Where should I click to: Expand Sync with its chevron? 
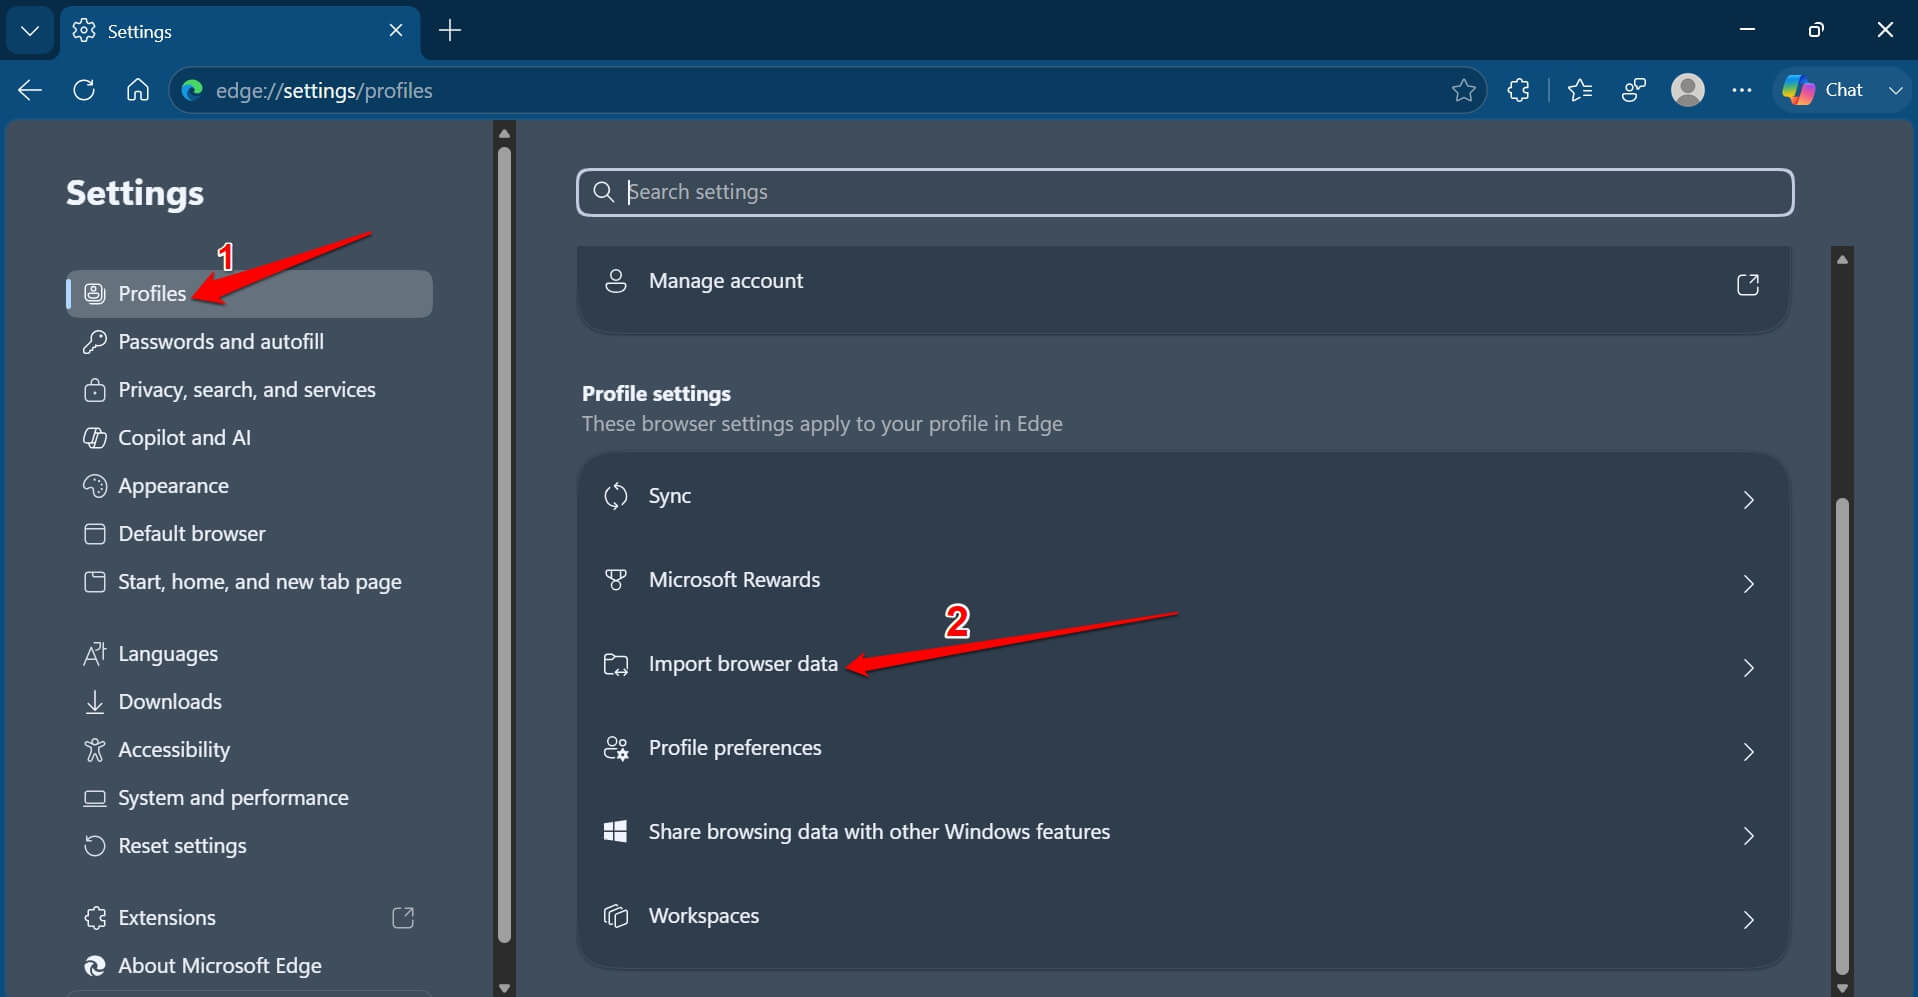1748,499
